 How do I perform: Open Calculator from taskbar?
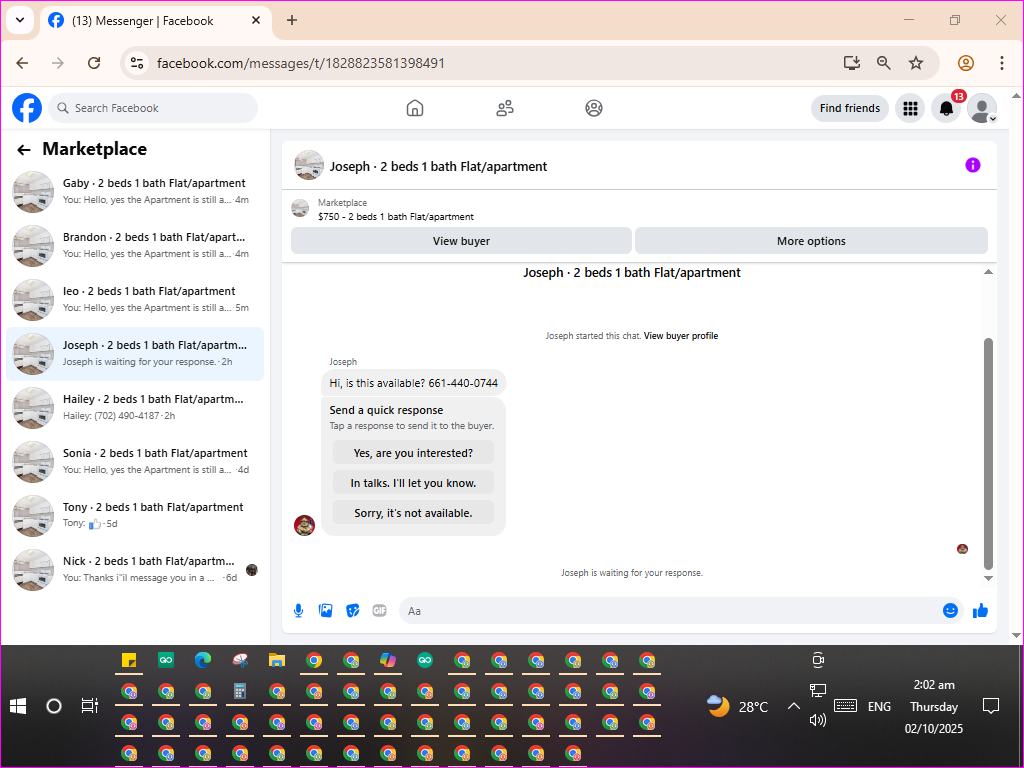240,691
